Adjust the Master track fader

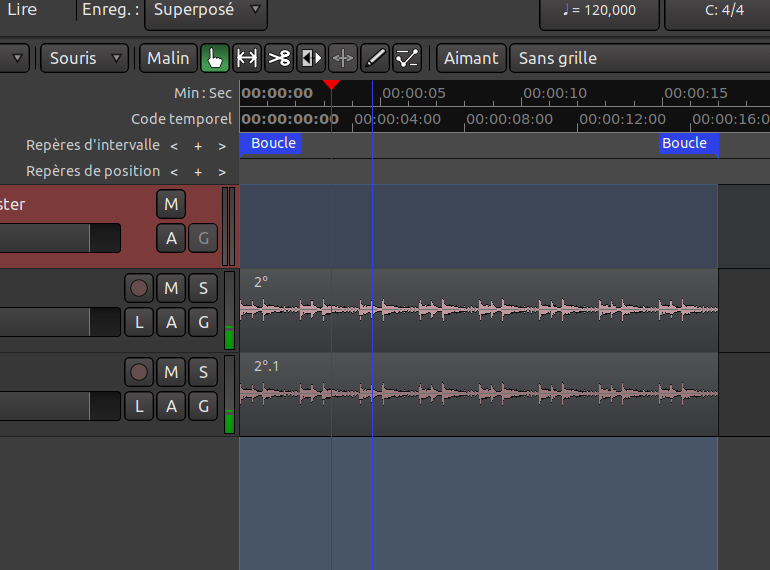(60, 238)
